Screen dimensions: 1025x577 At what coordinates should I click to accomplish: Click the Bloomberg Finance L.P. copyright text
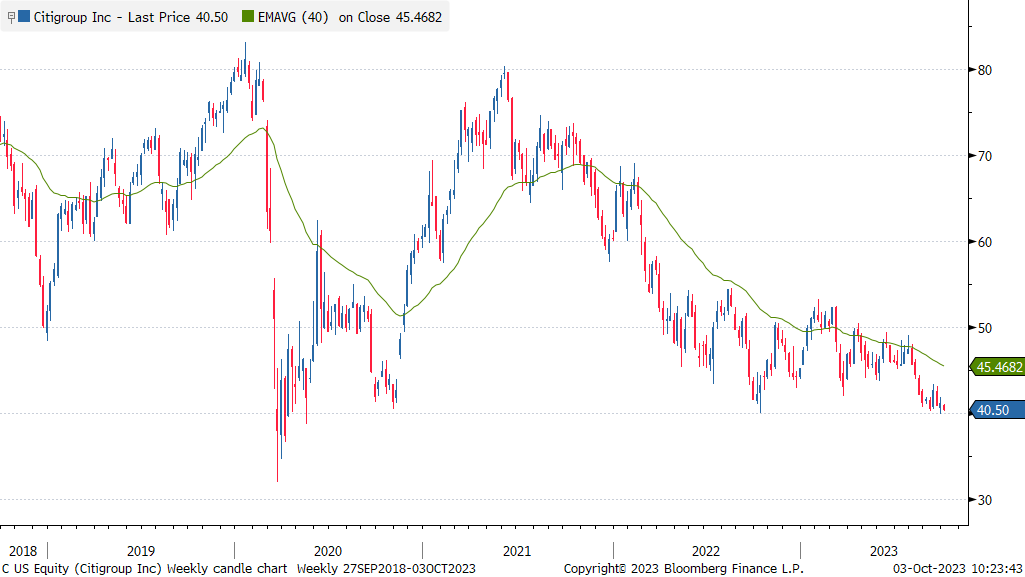pos(684,569)
